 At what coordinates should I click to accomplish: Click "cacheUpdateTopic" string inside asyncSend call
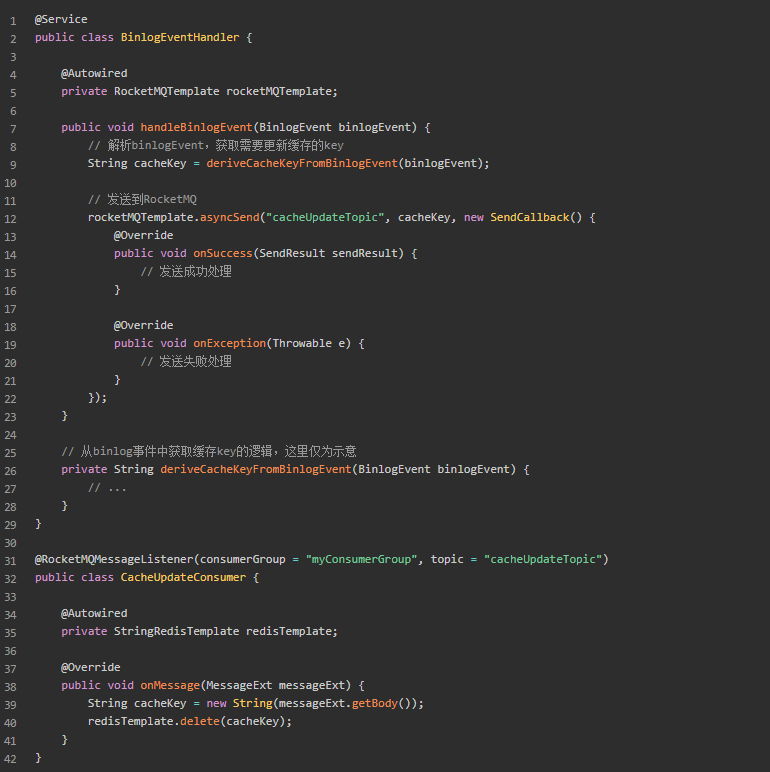coord(325,218)
